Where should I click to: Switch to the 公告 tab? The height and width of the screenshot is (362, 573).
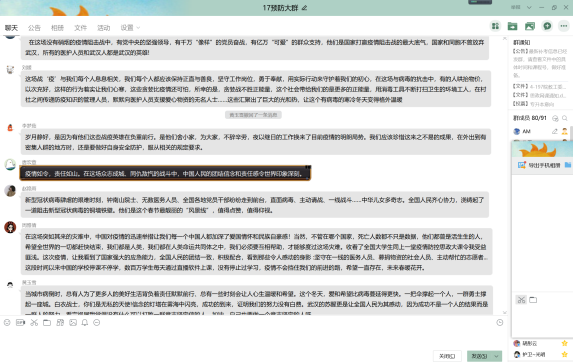(x=34, y=28)
